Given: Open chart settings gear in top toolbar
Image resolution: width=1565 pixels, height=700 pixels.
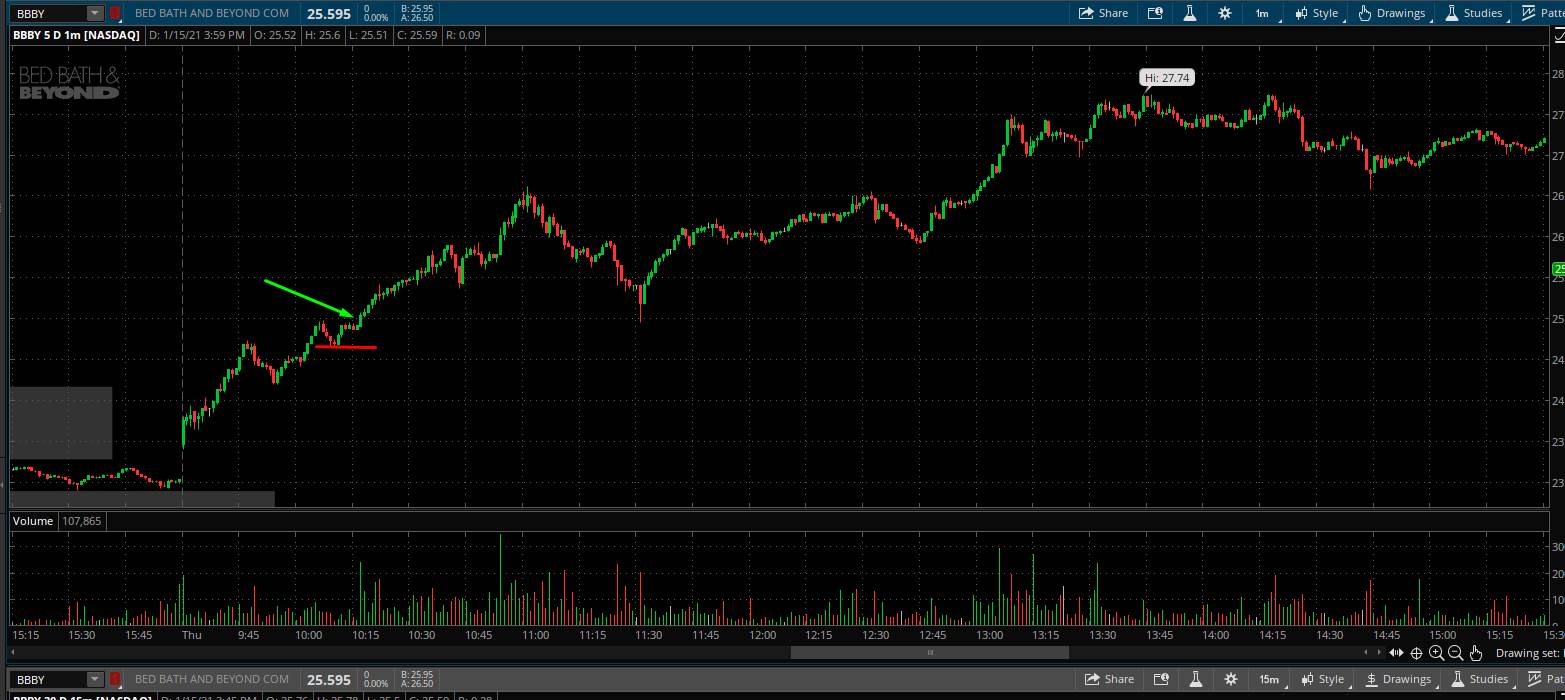Looking at the screenshot, I should (1225, 13).
